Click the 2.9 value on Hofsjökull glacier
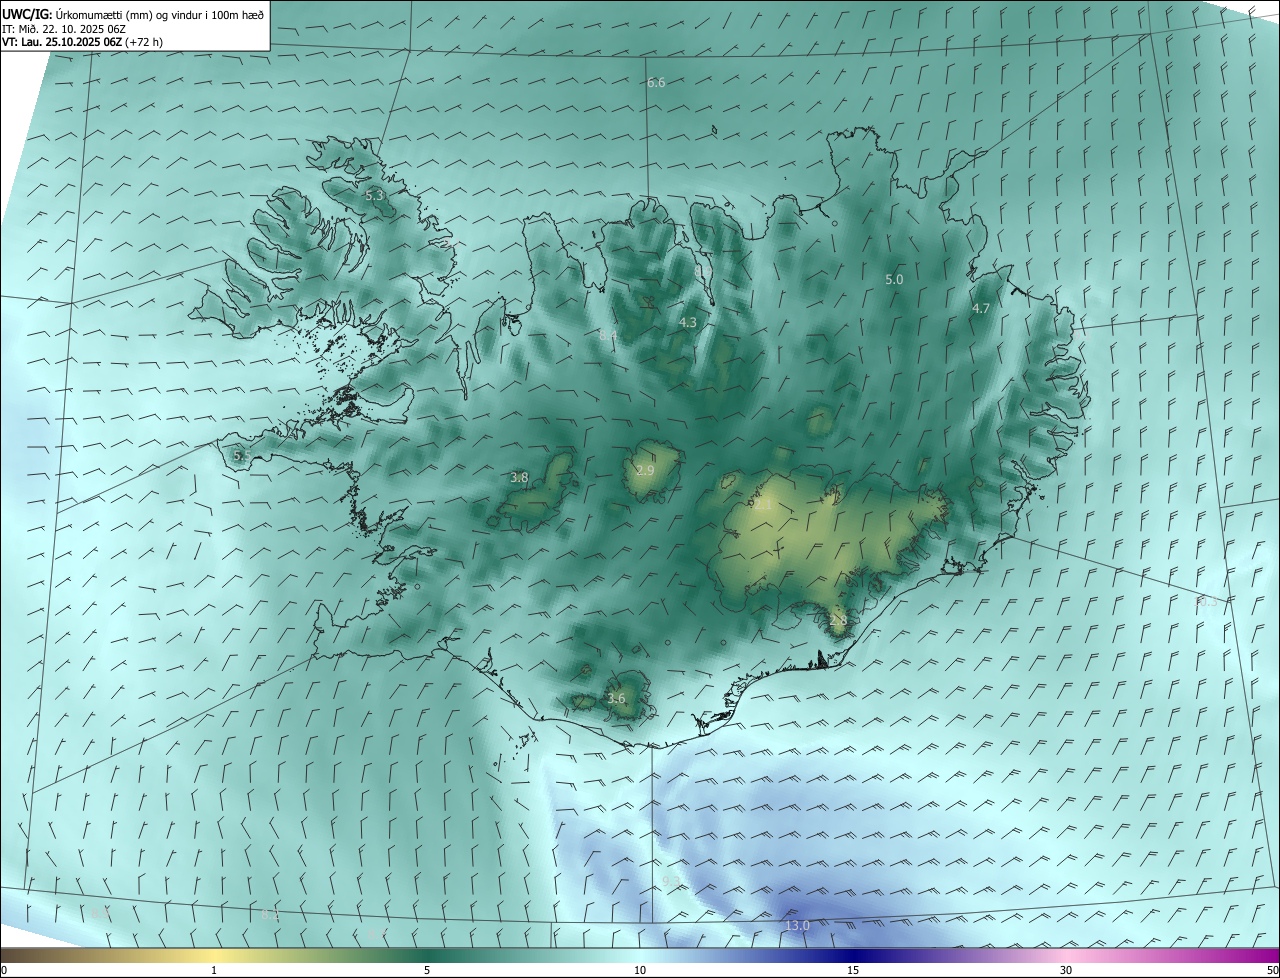 tap(645, 471)
